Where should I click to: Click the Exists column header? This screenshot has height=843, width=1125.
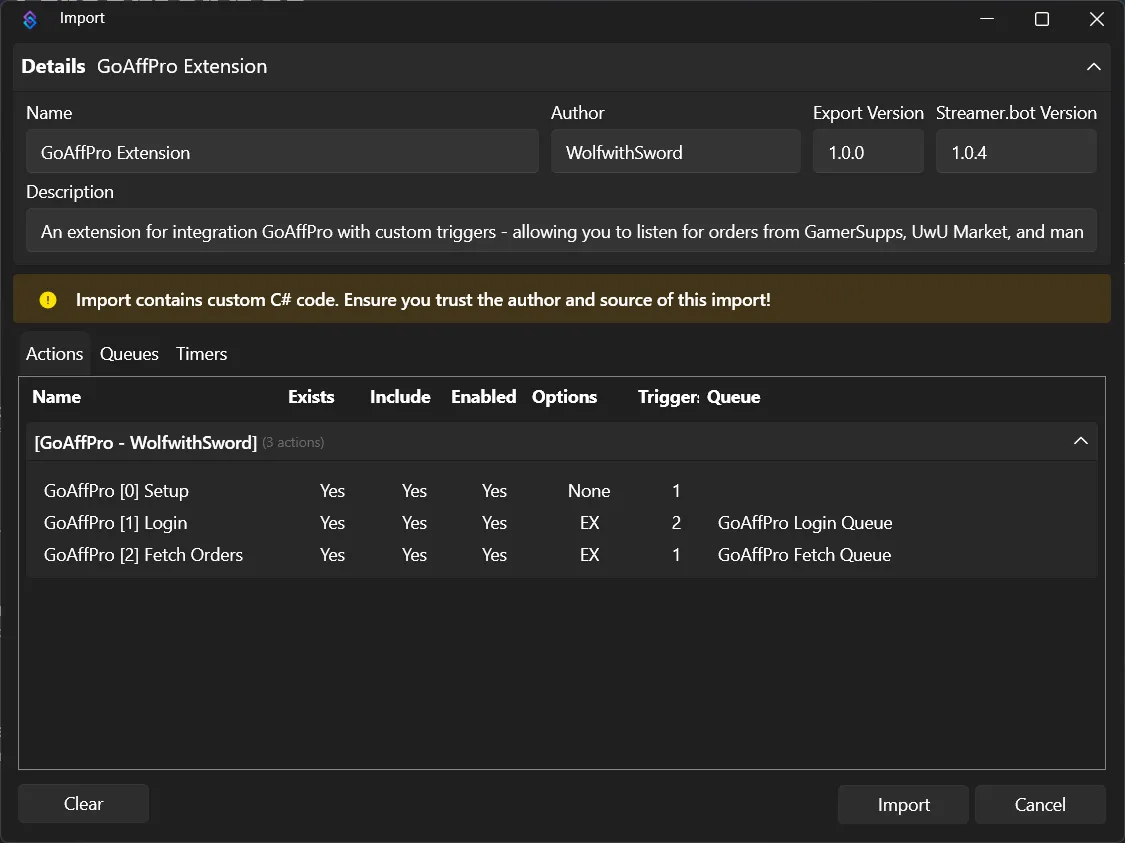[311, 397]
